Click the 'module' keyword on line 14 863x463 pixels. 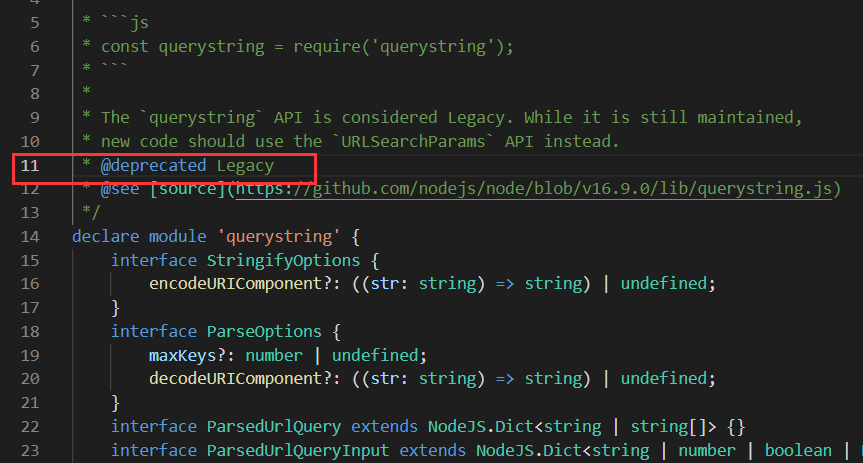pyautogui.click(x=177, y=236)
